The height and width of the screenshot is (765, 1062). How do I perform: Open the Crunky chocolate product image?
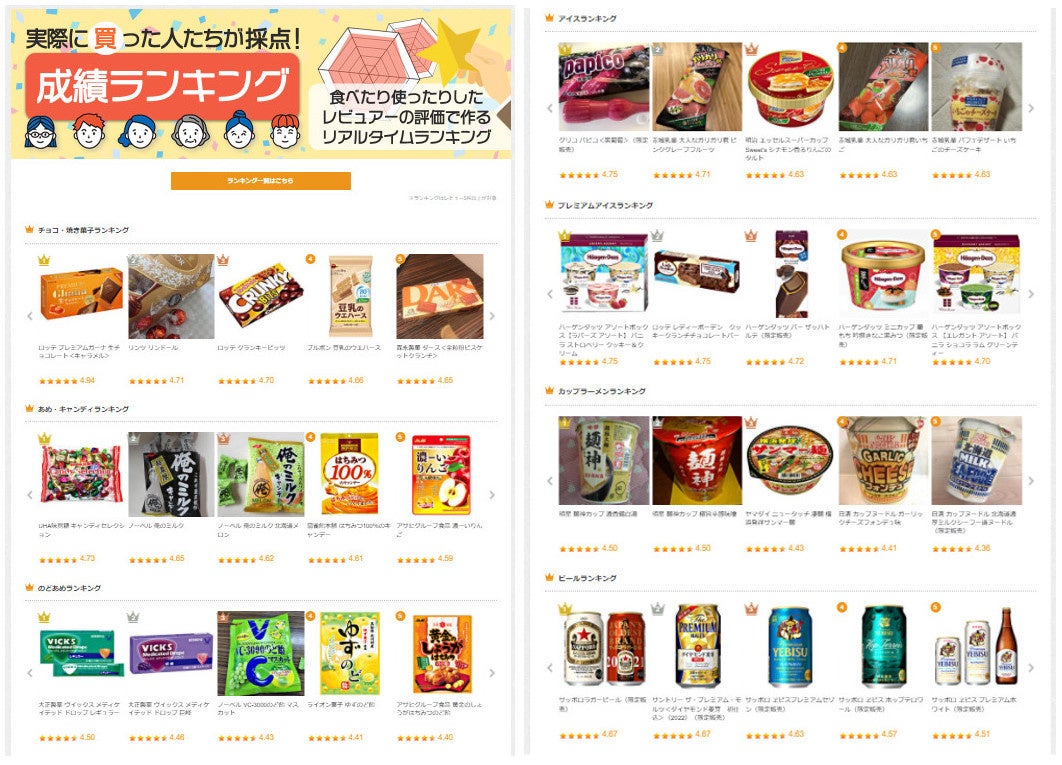click(261, 297)
